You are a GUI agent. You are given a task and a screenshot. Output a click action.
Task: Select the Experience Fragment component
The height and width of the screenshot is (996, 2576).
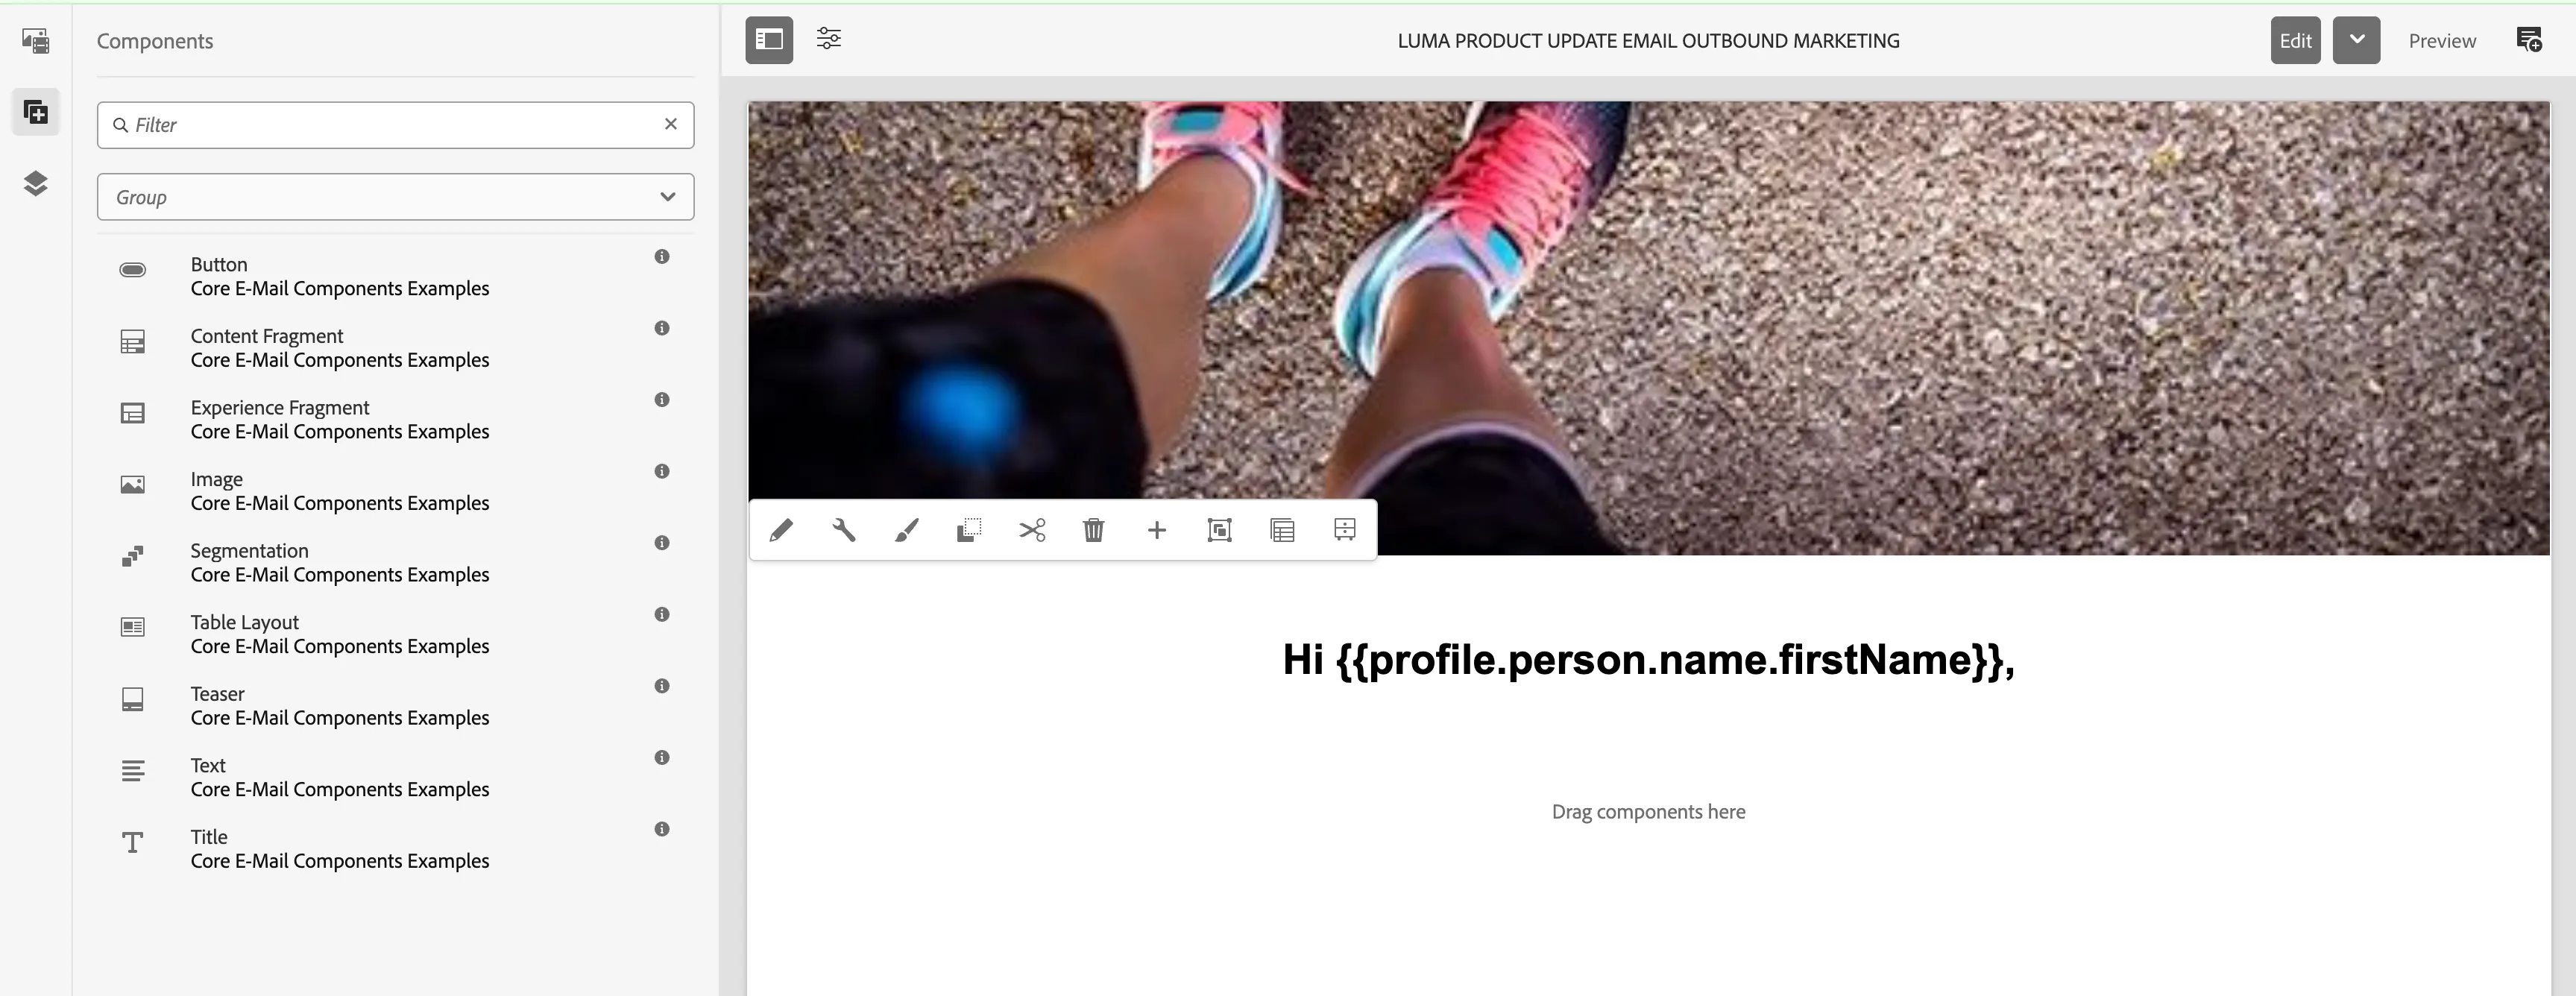tap(395, 420)
